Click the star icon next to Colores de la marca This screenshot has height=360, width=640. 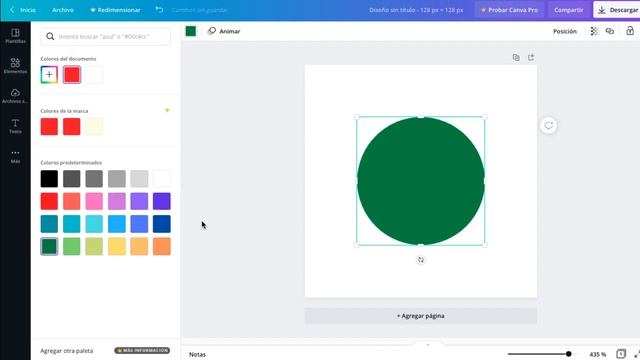click(167, 110)
